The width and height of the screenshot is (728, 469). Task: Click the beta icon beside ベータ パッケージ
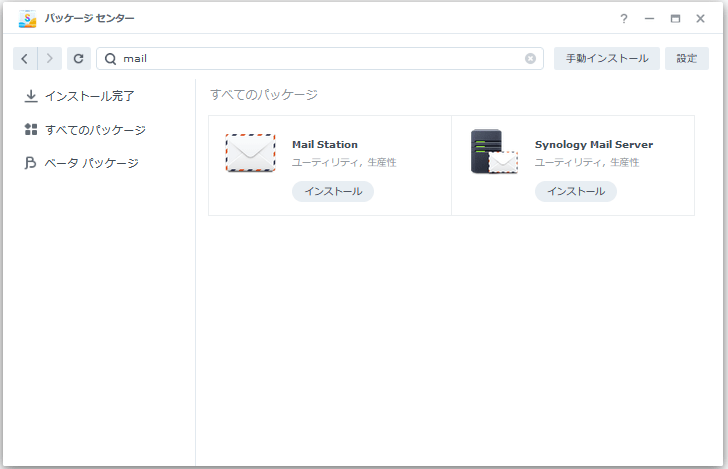click(30, 163)
